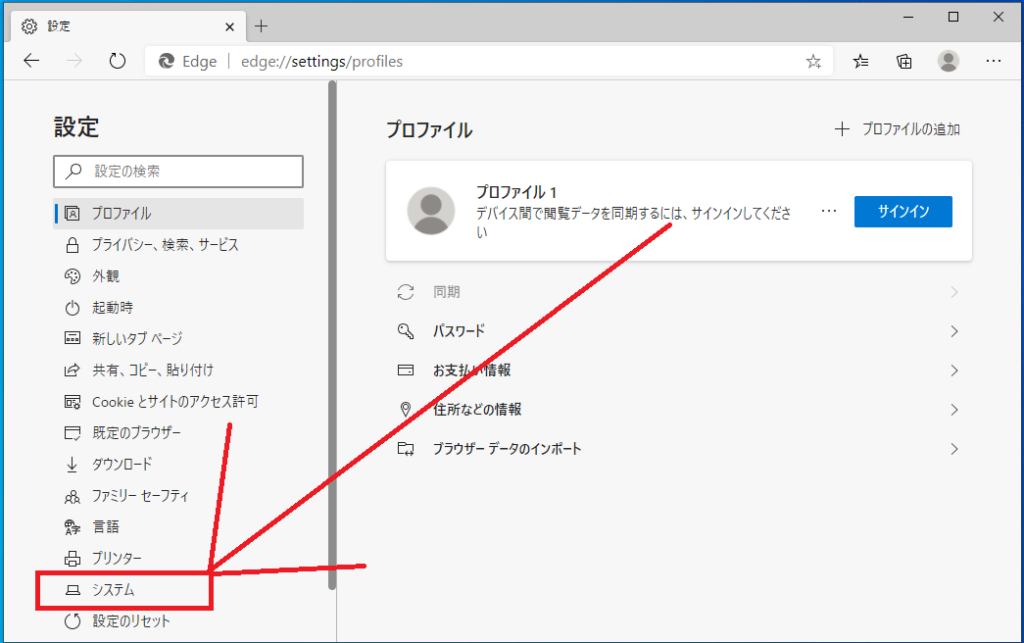This screenshot has height=643, width=1024.
Task: Open the Collections icon in toolbar
Action: 904,61
